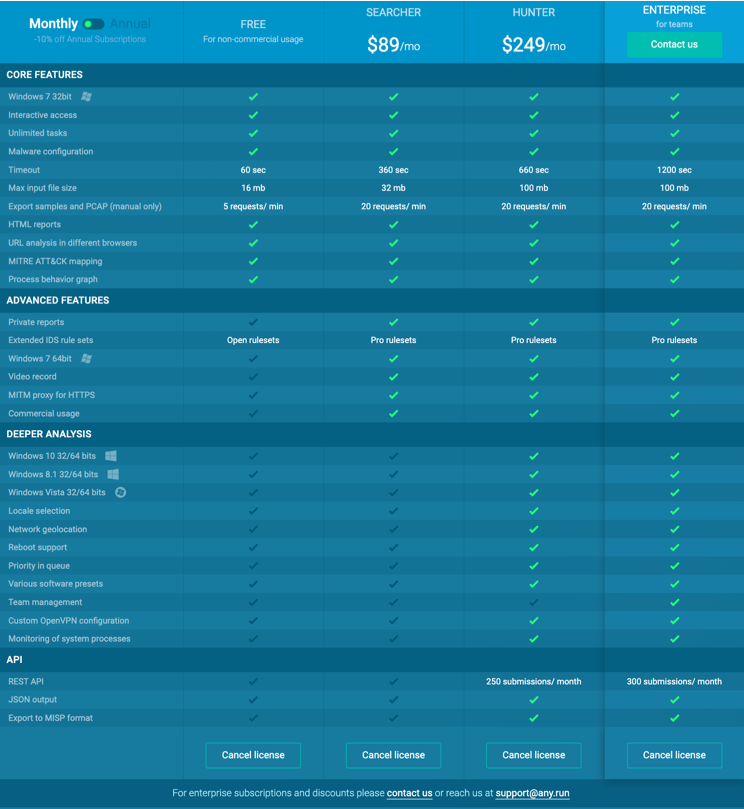Image resolution: width=744 pixels, height=809 pixels.
Task: Cancel license under the Enterprise plan
Action: click(x=674, y=755)
